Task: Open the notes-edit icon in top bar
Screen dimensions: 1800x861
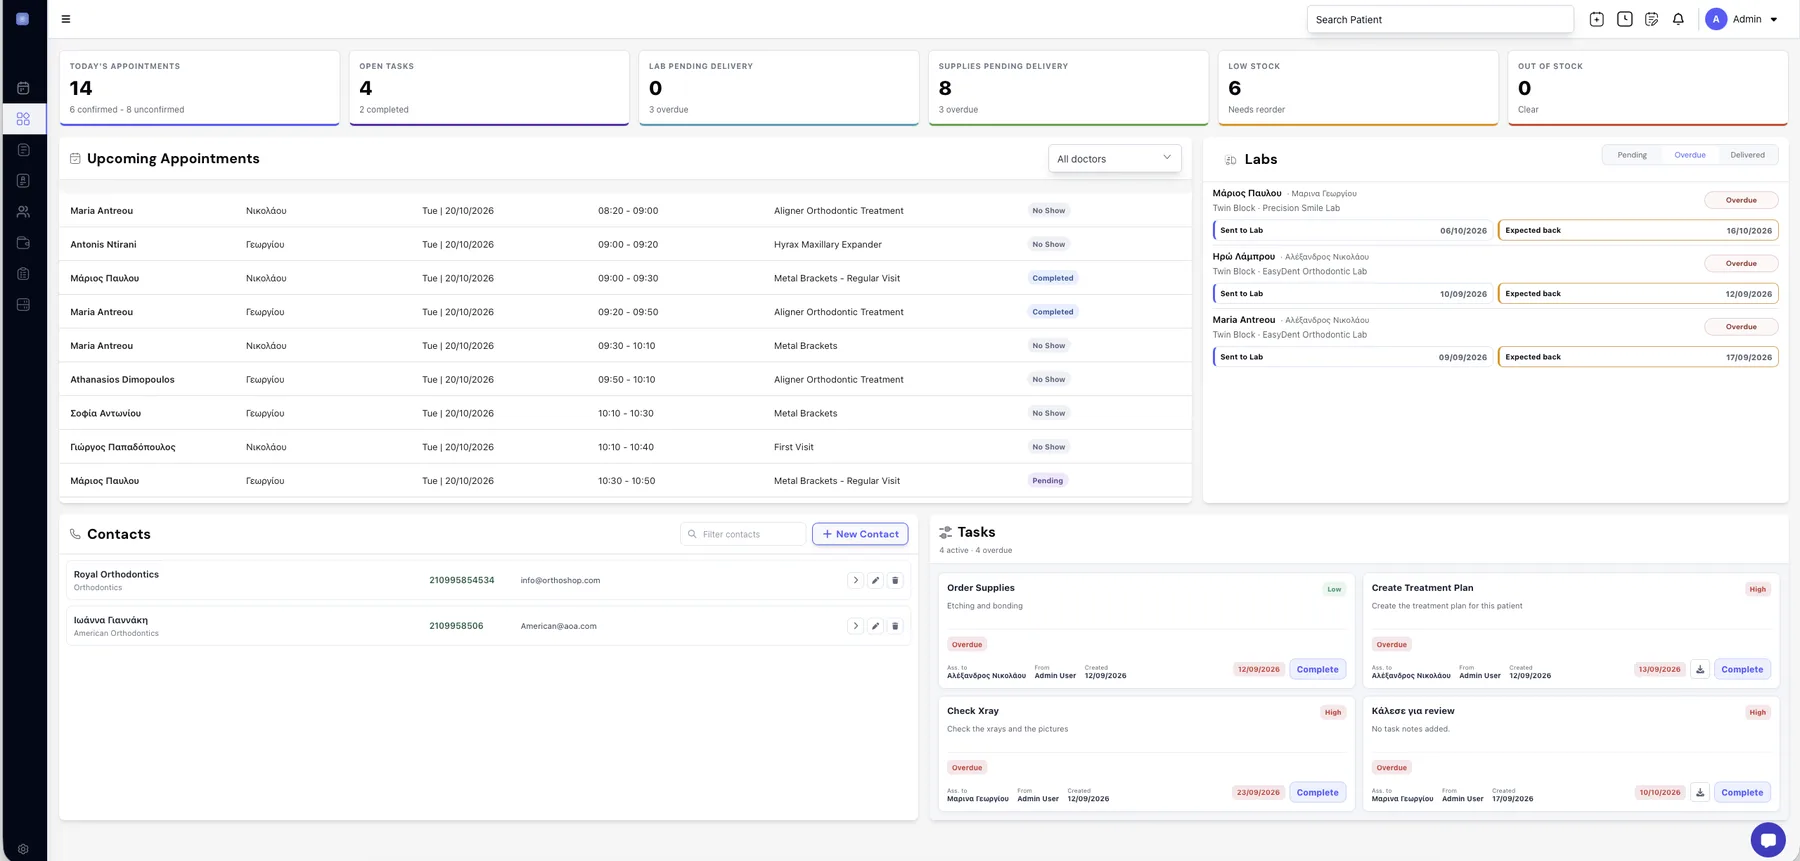Action: click(1652, 19)
